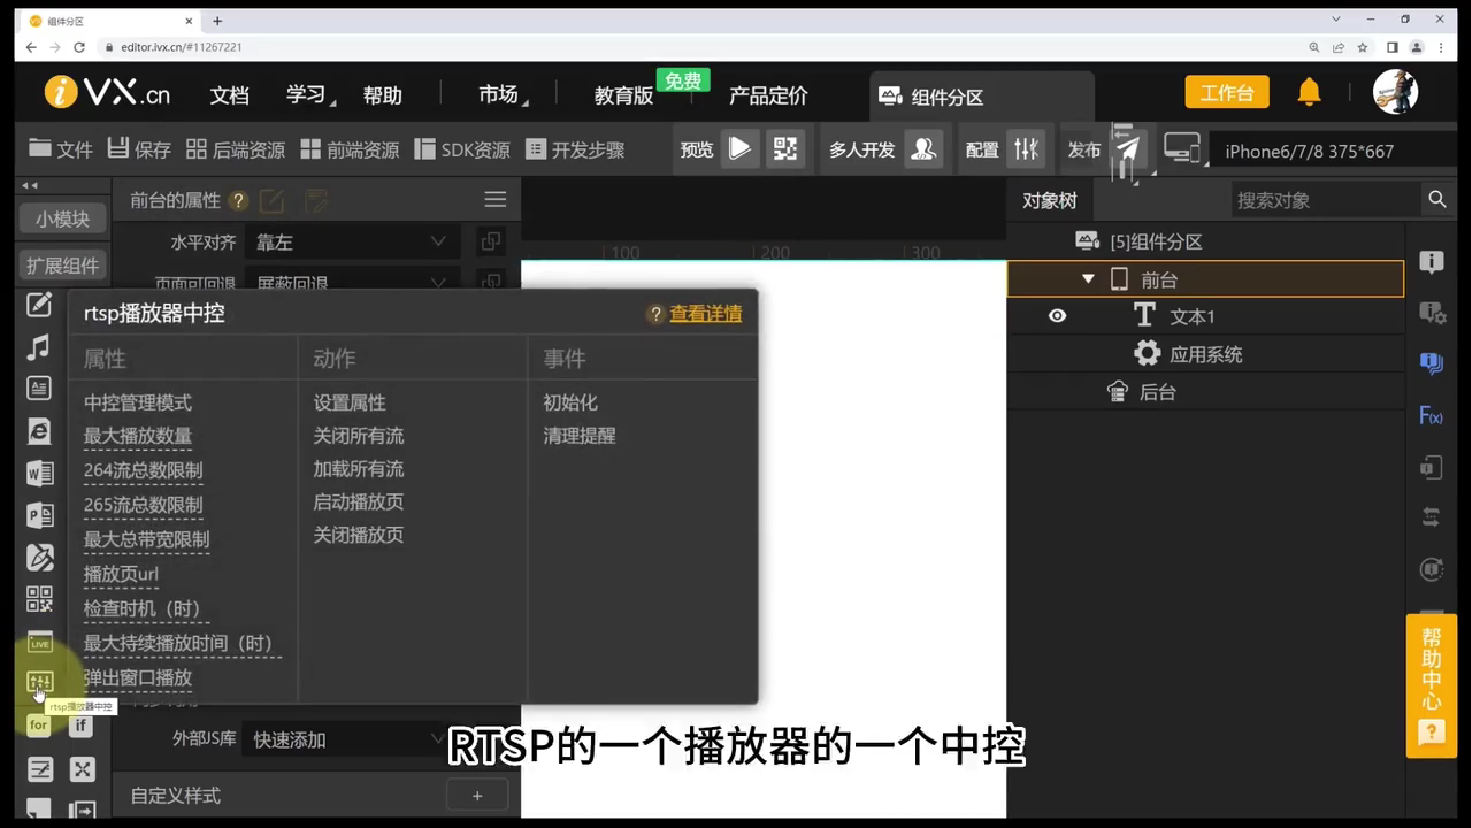Select the web browser (e) component icon
Screen dimensions: 1471x828
click(39, 431)
